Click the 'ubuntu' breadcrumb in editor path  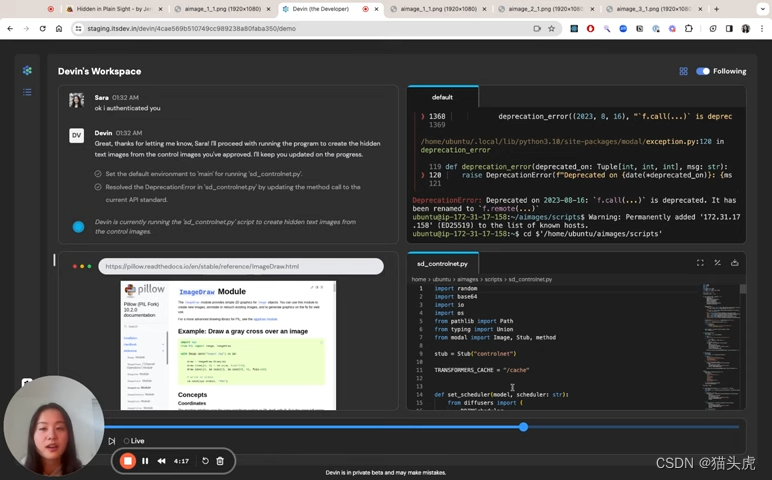coord(441,279)
